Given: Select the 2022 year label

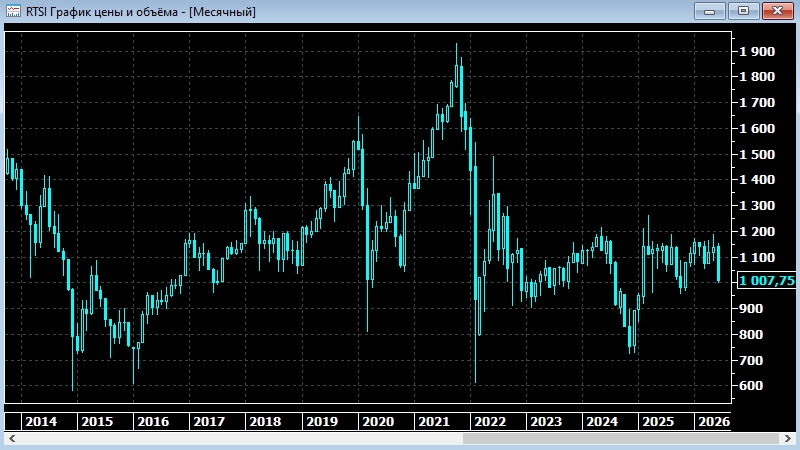Looking at the screenshot, I should (x=490, y=421).
